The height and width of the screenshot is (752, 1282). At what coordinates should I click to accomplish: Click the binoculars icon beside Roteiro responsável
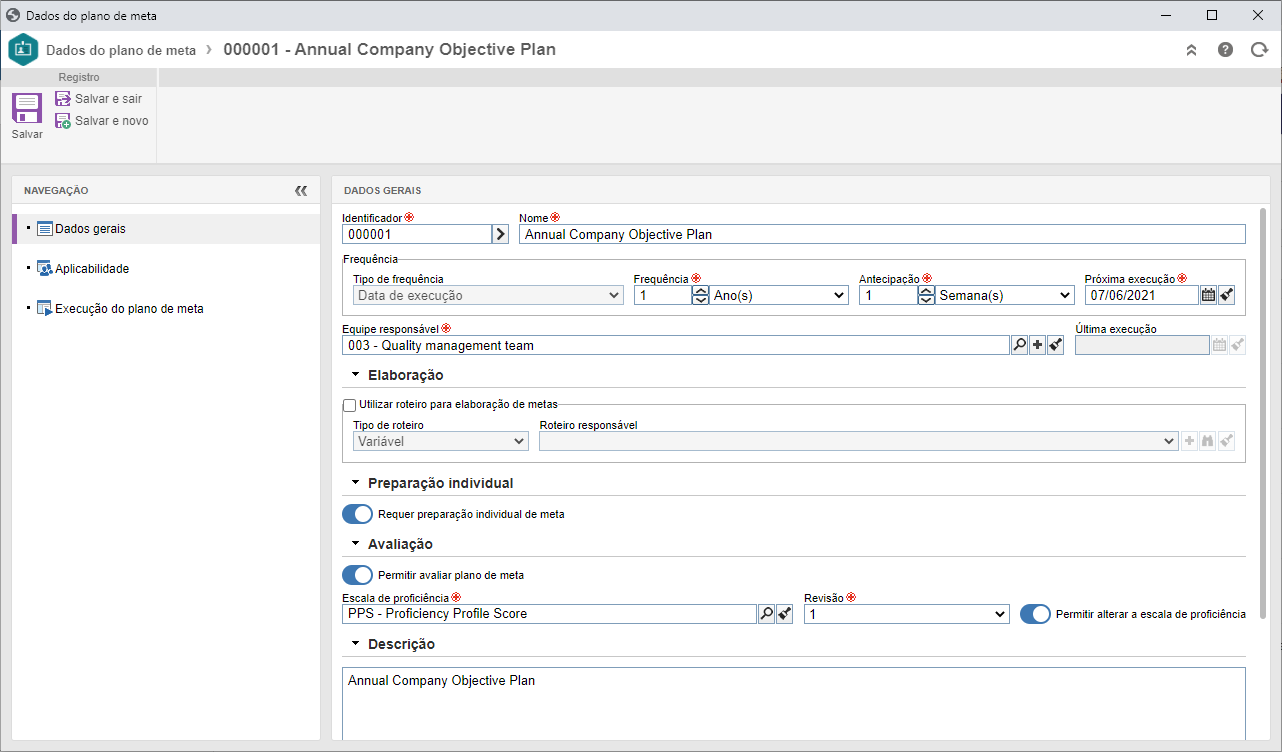pyautogui.click(x=1208, y=441)
